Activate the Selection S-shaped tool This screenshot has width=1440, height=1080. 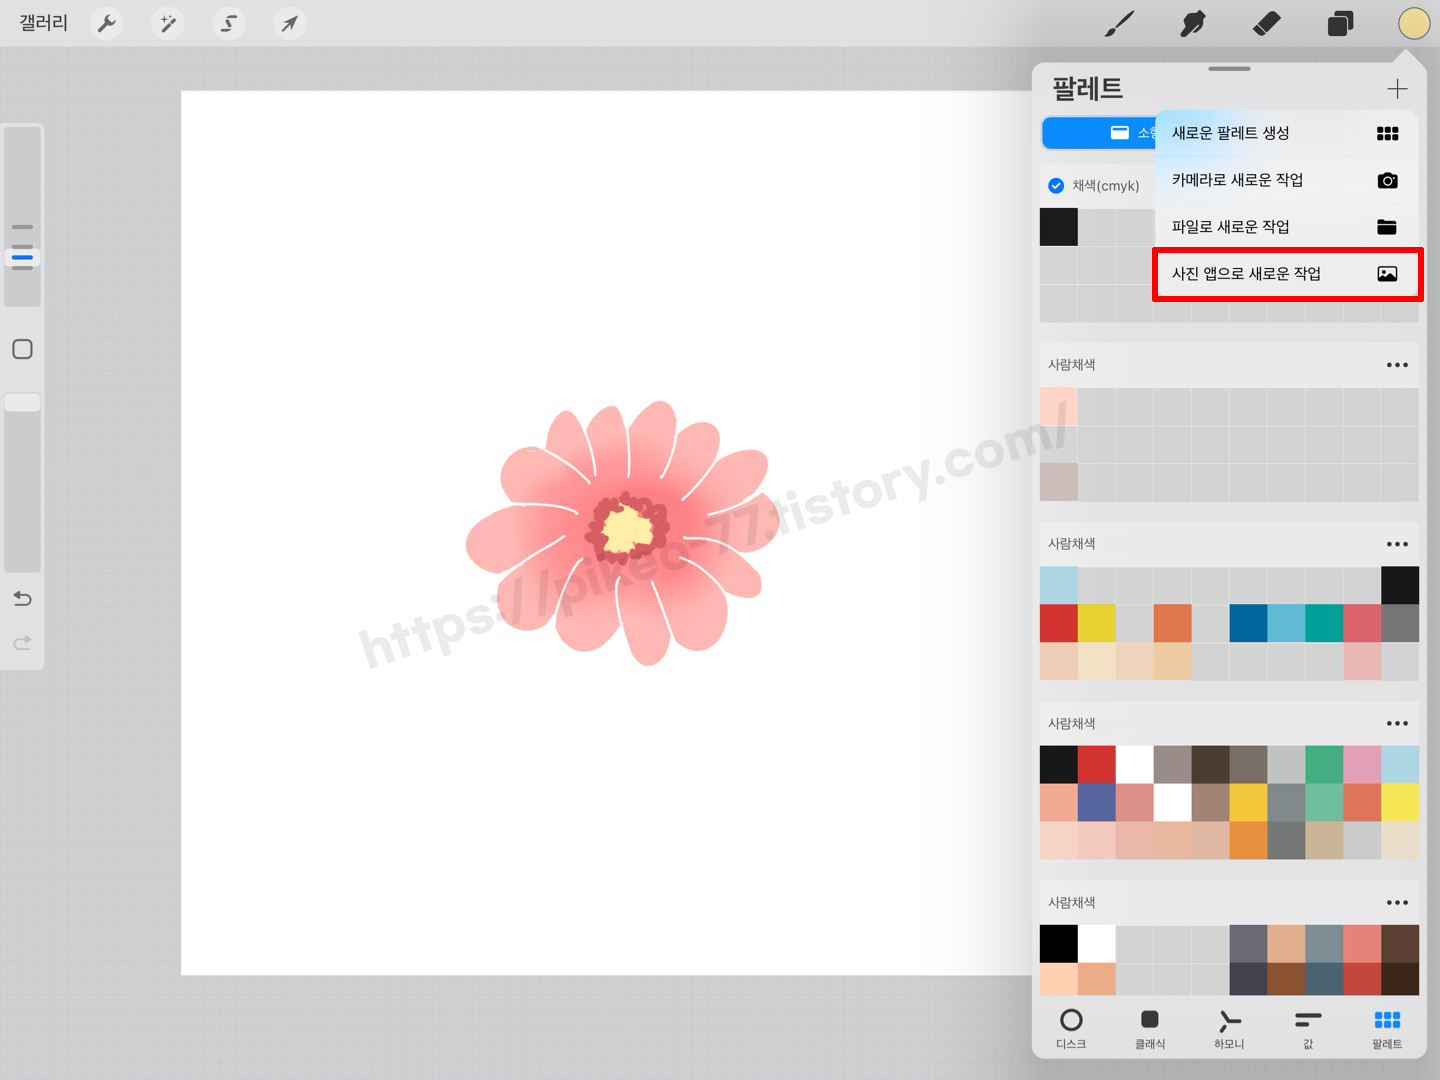(229, 23)
